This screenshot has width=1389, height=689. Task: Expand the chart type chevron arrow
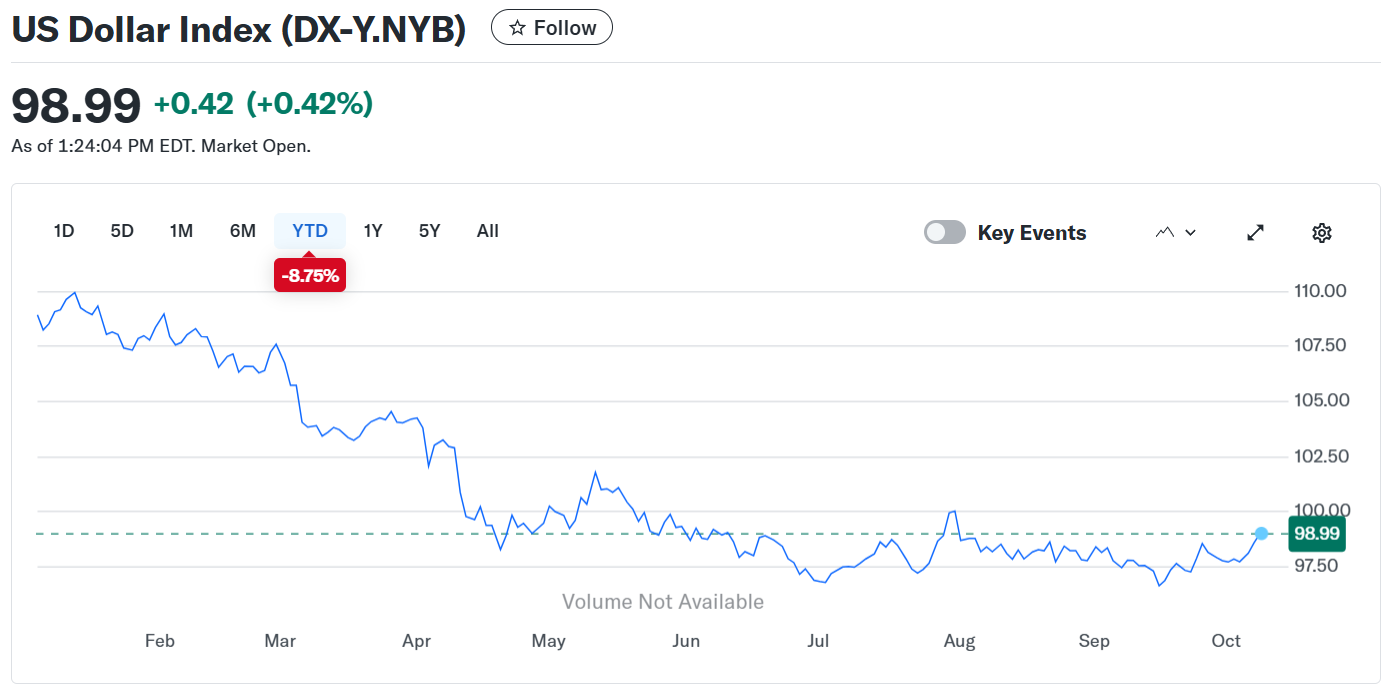(1191, 233)
